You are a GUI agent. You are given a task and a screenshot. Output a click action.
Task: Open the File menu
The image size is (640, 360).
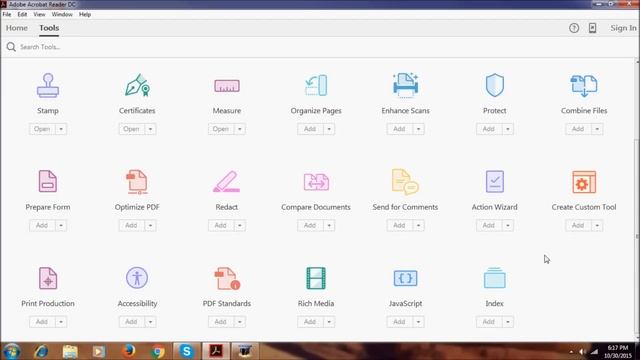7,14
